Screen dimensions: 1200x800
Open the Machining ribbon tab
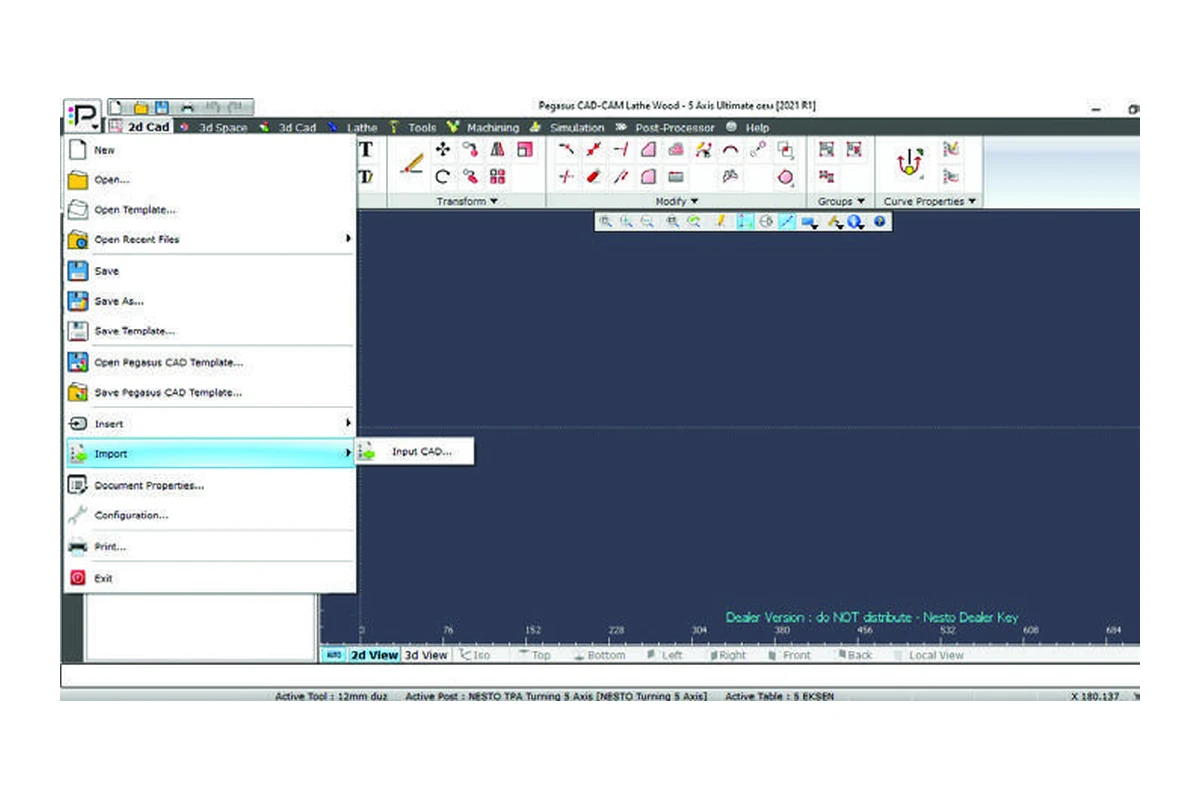pos(492,128)
